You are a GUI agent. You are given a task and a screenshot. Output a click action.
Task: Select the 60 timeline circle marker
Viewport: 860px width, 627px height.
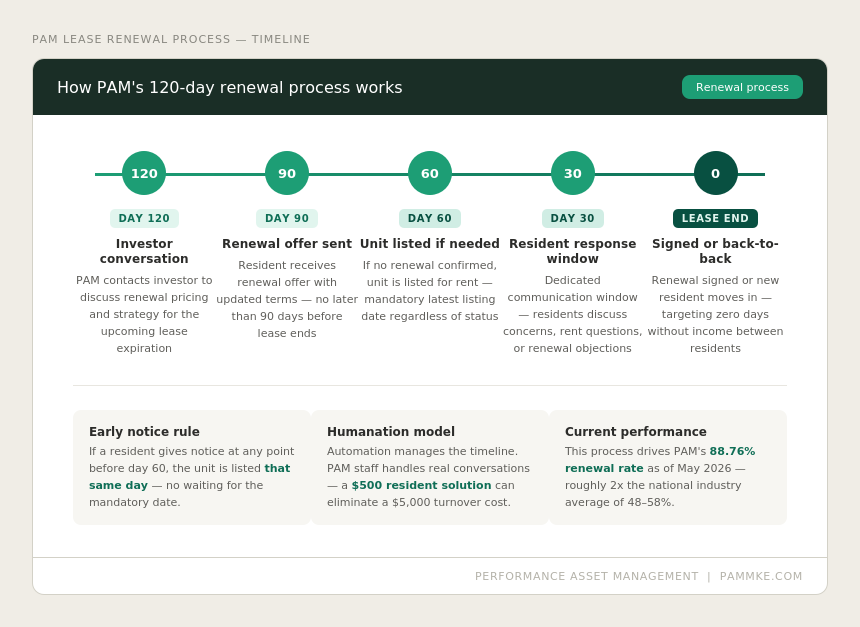(430, 173)
